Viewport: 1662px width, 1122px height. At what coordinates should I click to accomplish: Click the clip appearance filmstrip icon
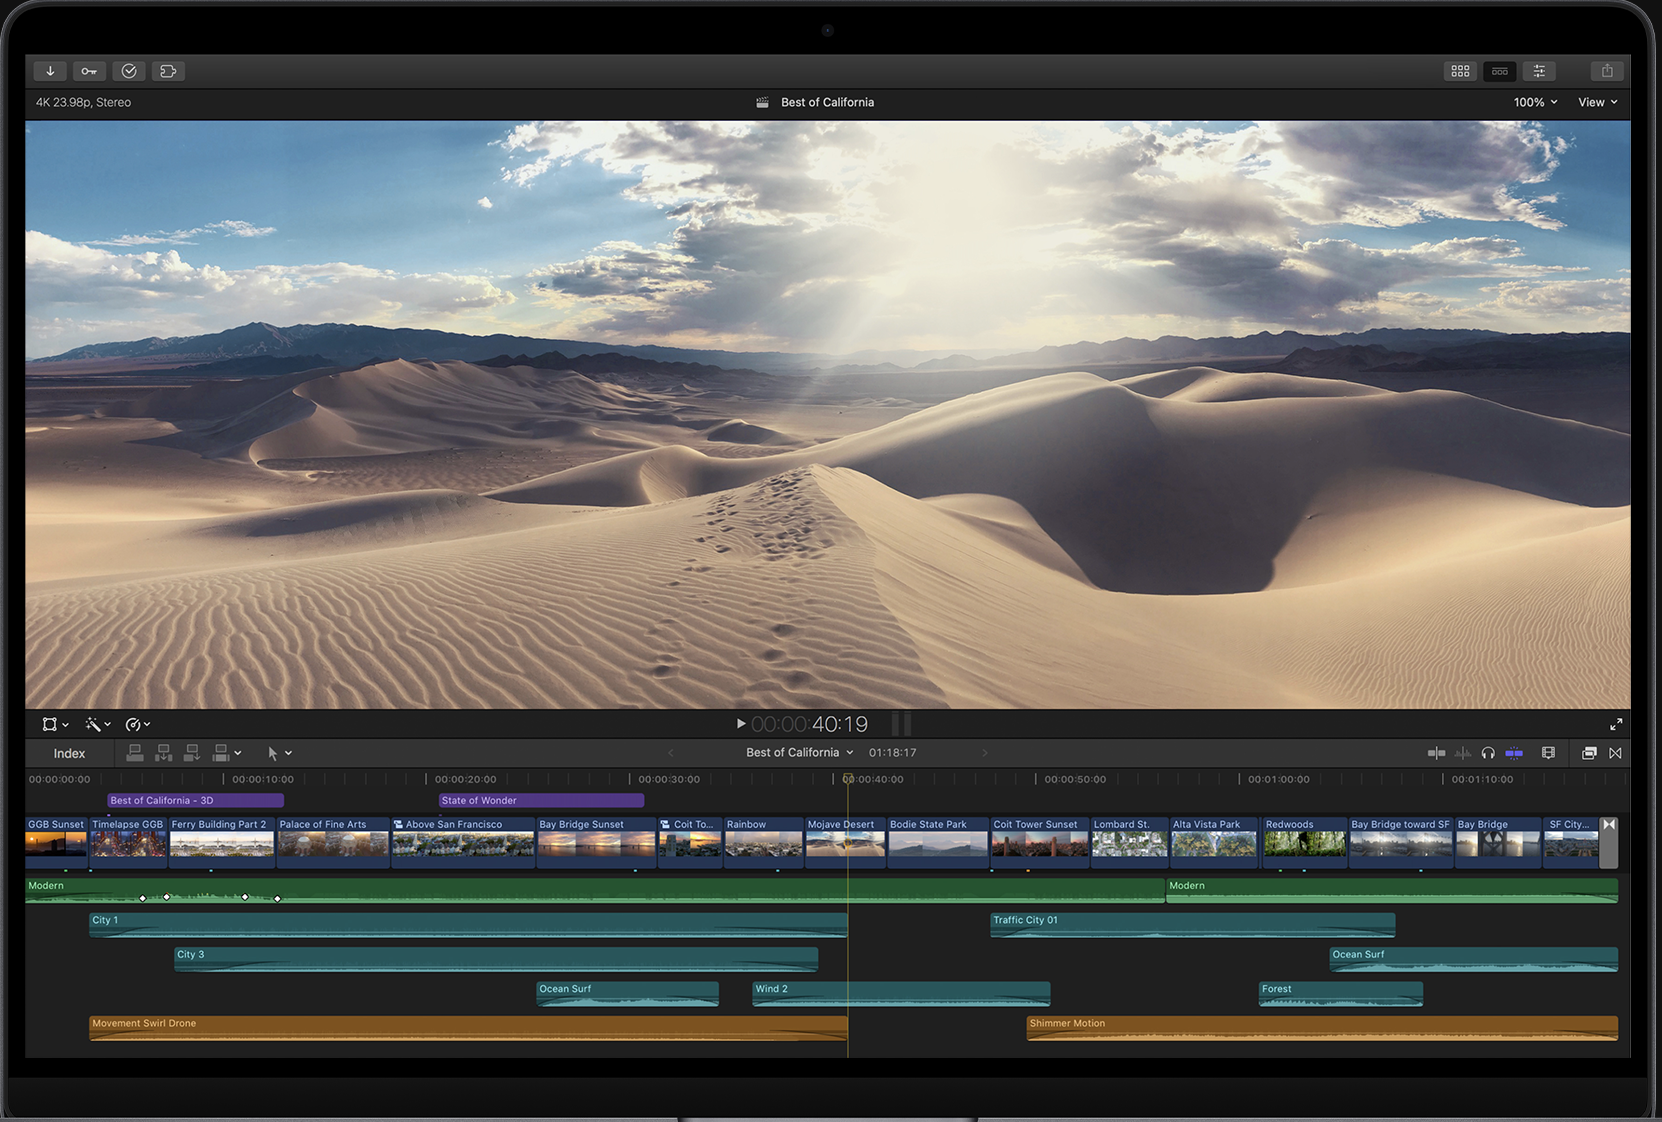1548,753
